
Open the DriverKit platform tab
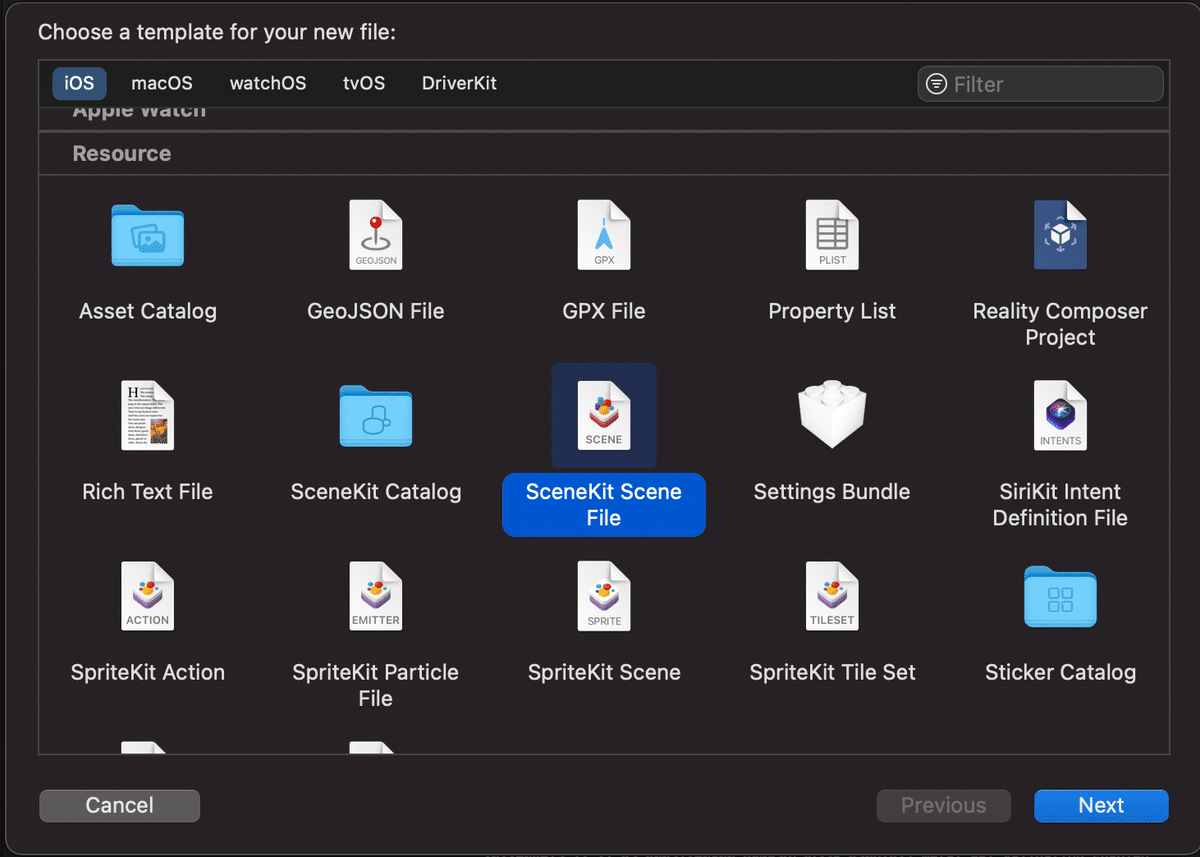[459, 84]
